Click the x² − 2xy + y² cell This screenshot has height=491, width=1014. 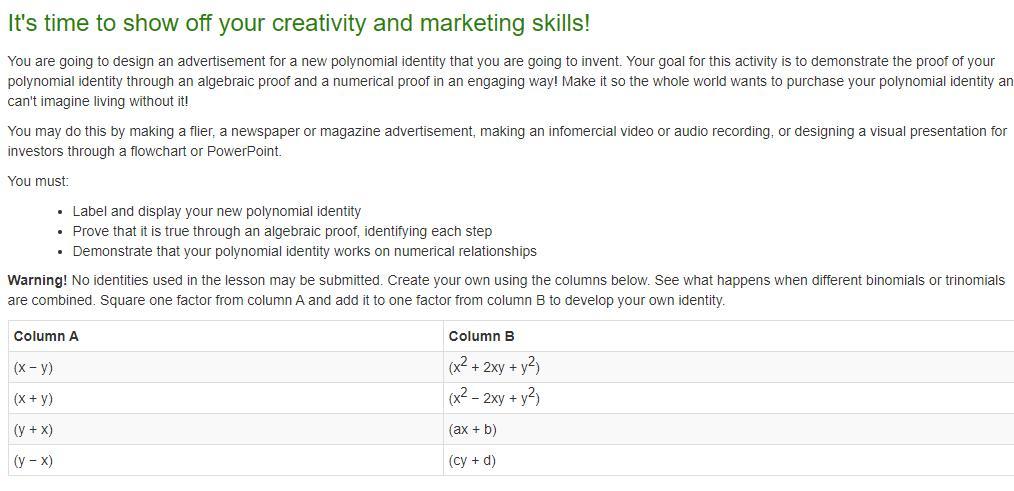[729, 398]
